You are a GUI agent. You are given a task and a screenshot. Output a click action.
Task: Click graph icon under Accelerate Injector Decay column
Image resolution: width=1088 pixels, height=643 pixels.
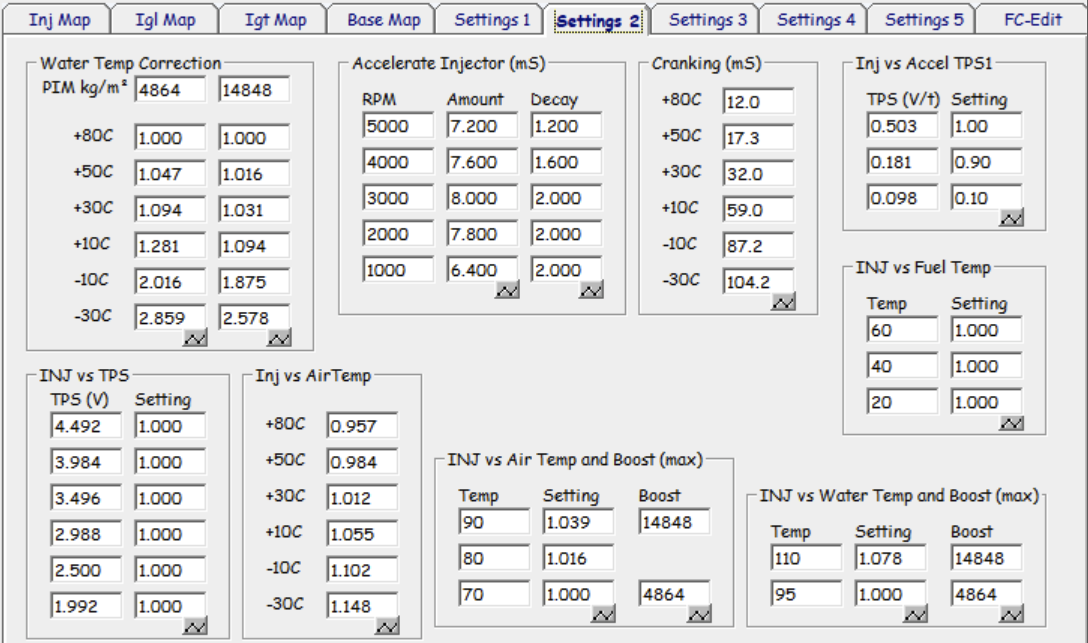tap(591, 290)
